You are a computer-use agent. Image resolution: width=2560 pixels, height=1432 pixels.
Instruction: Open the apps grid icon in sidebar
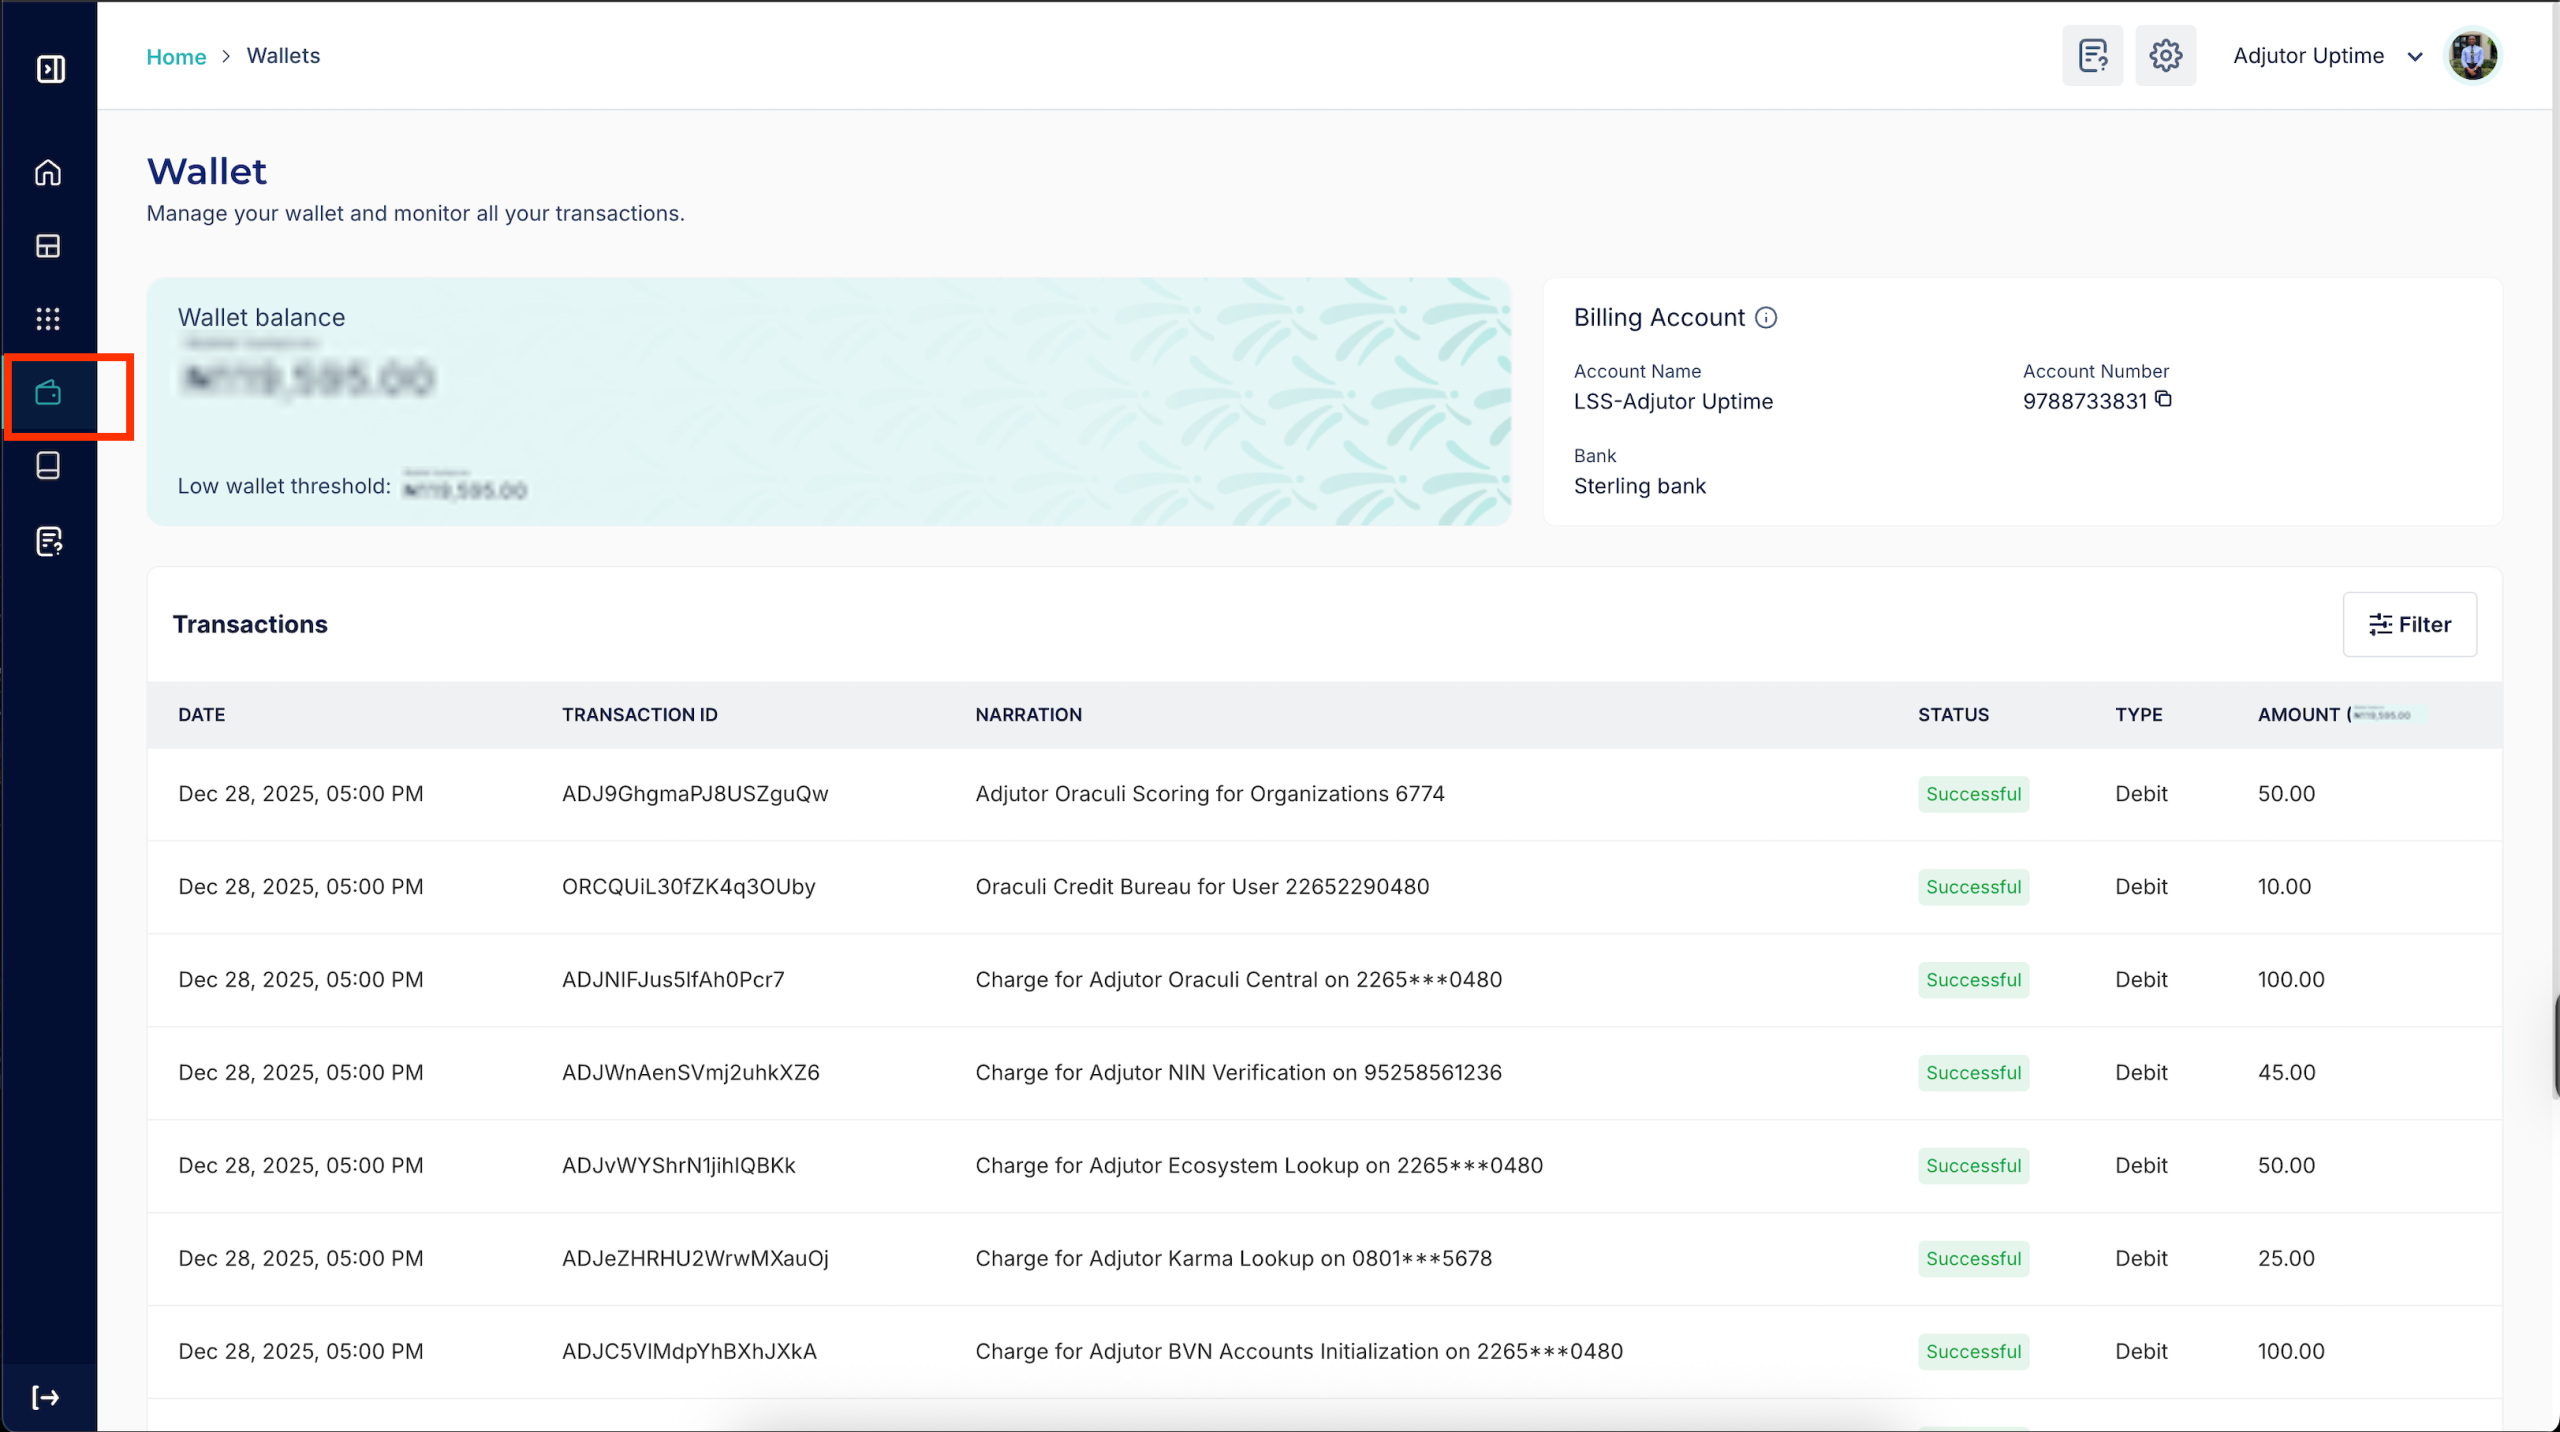pyautogui.click(x=48, y=319)
